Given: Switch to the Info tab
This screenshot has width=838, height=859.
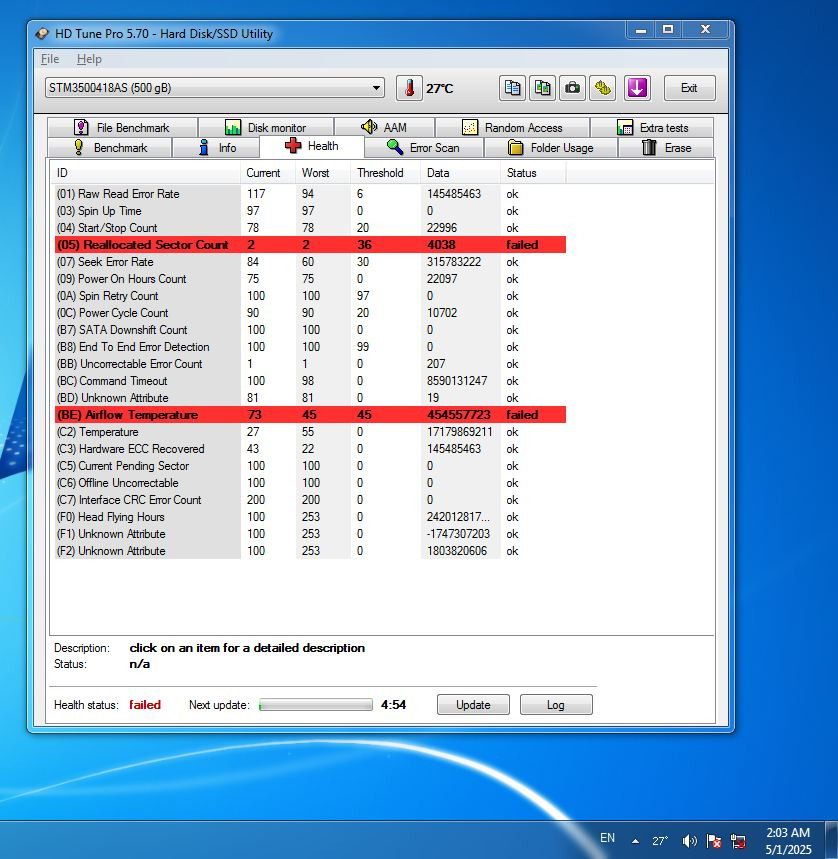Looking at the screenshot, I should pyautogui.click(x=216, y=148).
